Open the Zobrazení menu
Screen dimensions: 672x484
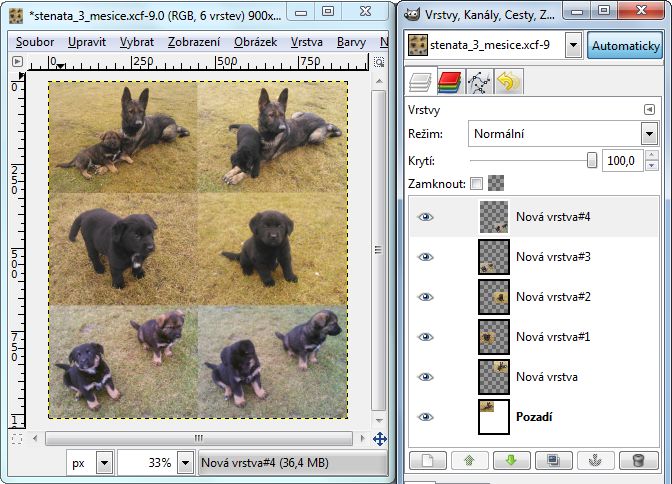(194, 42)
